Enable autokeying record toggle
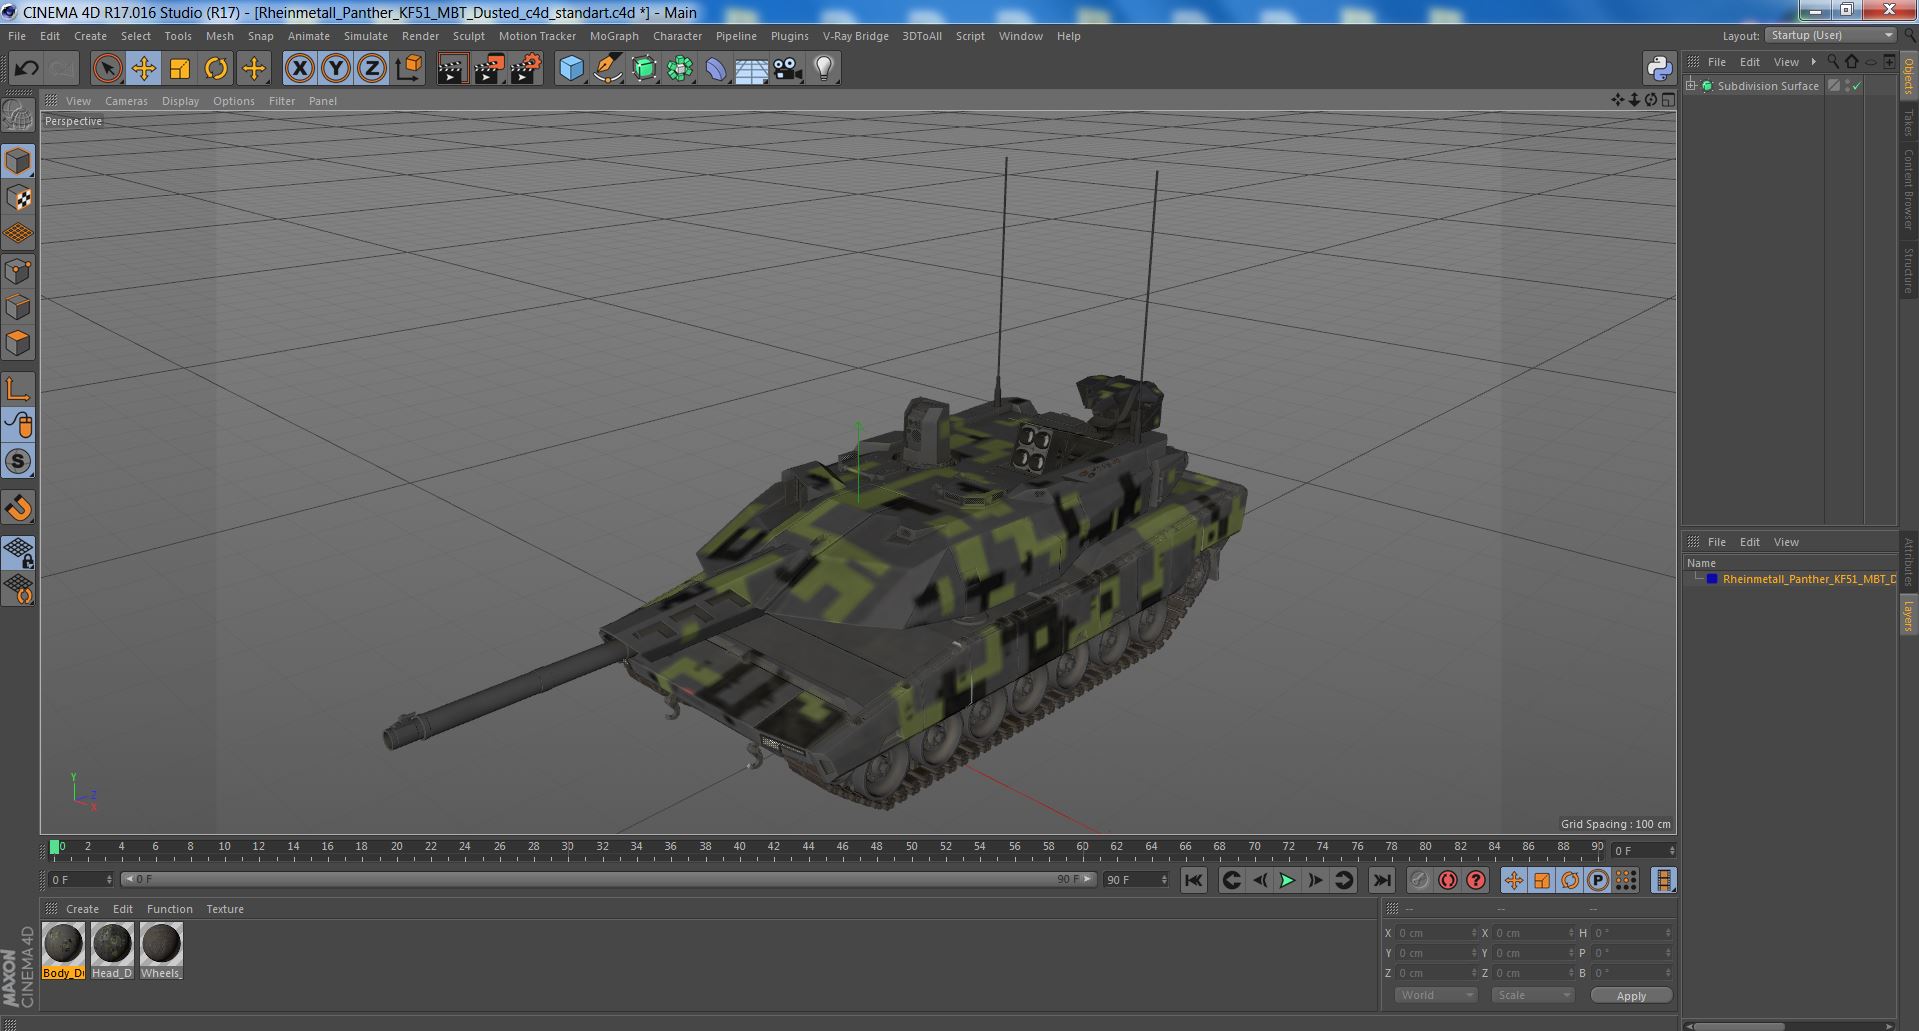This screenshot has width=1919, height=1031. (1448, 880)
